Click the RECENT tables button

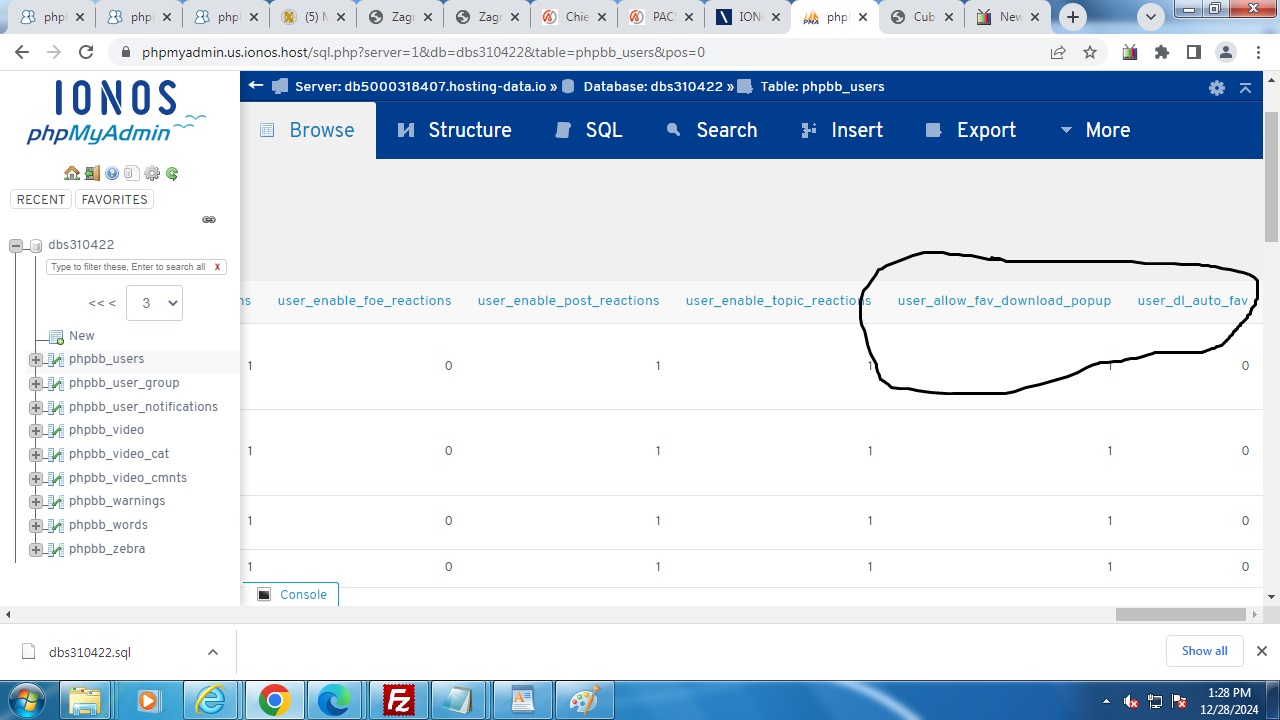click(x=41, y=199)
